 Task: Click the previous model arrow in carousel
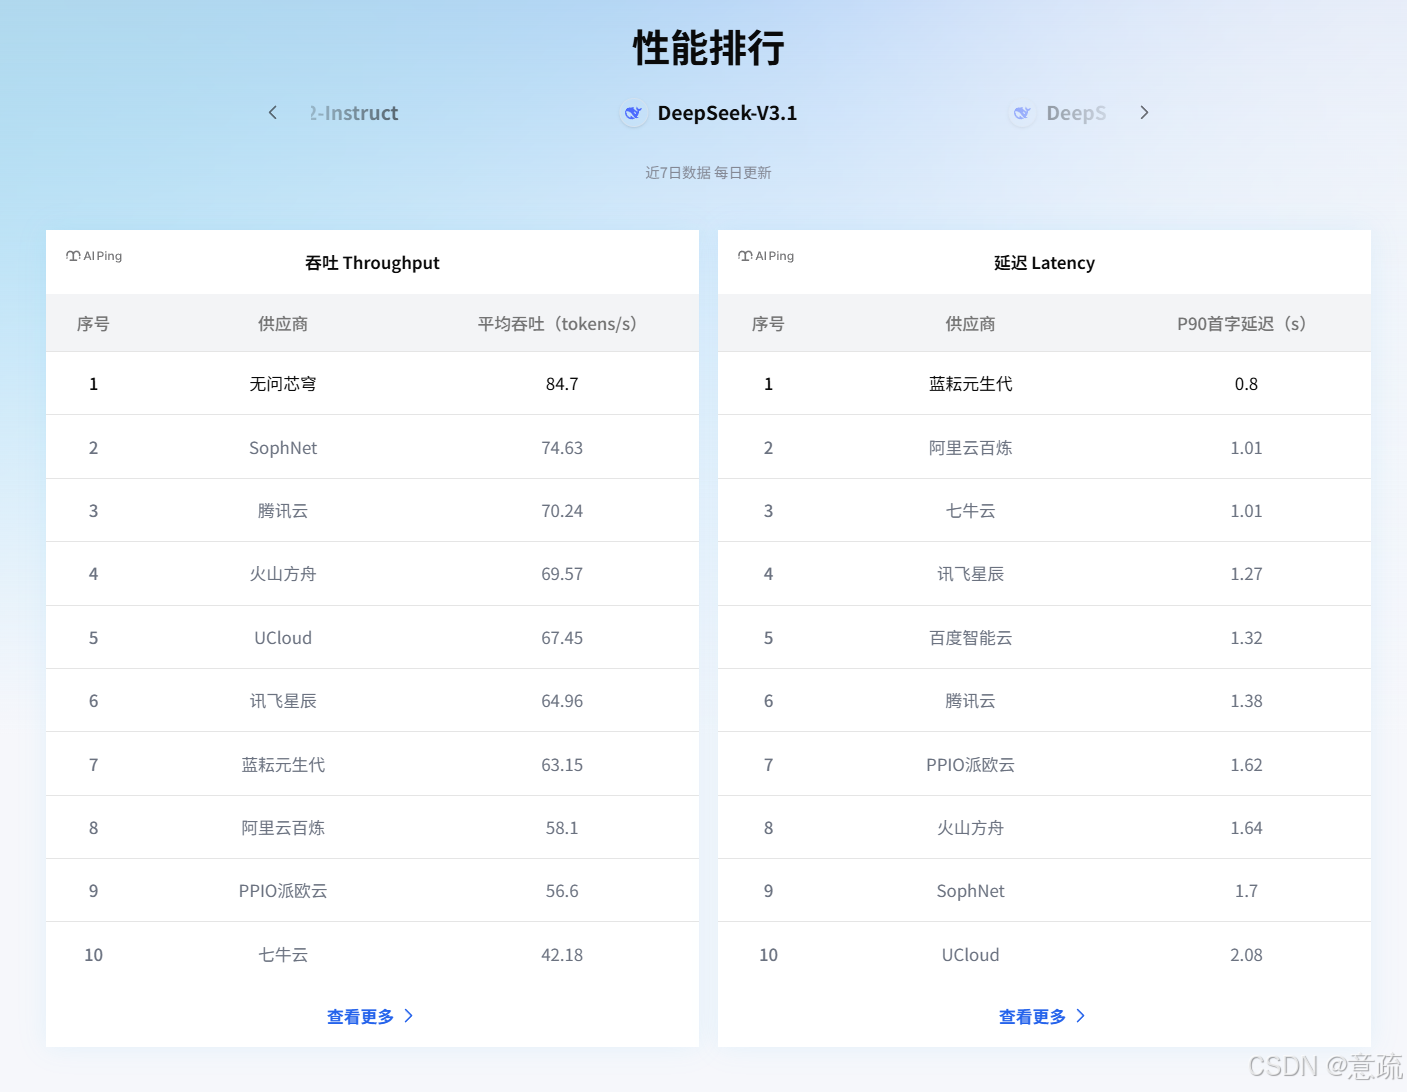point(272,113)
